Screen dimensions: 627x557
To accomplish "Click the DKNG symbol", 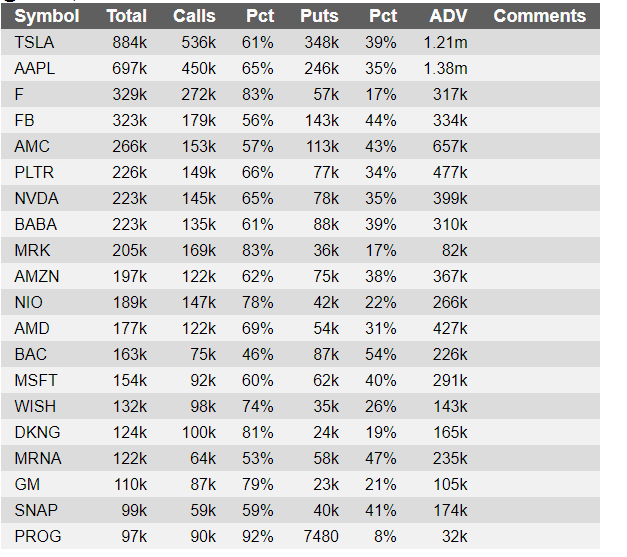I will pyautogui.click(x=37, y=432).
